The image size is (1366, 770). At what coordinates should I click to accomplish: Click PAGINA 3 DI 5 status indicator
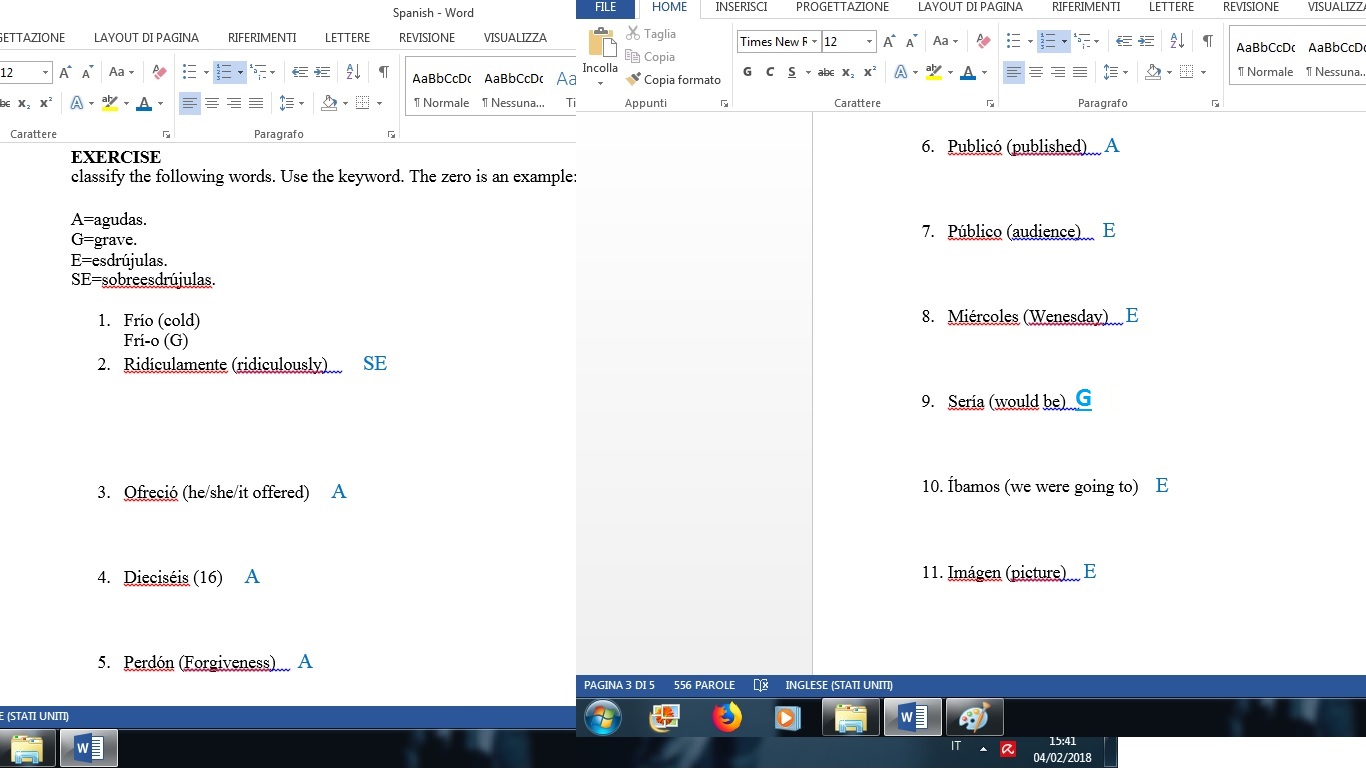619,686
